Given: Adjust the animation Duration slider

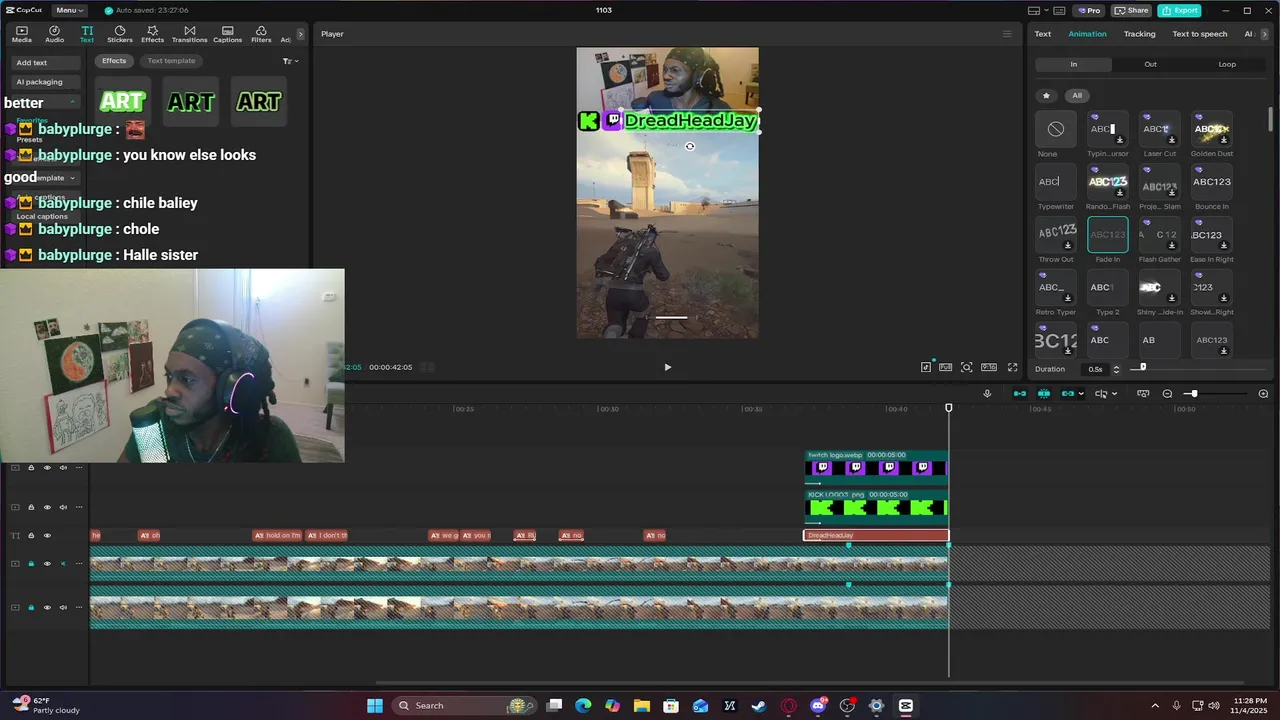Looking at the screenshot, I should pos(1143,367).
